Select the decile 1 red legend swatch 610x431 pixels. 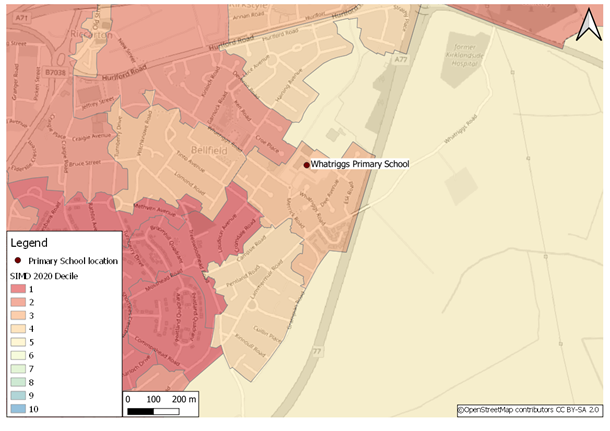click(x=19, y=287)
